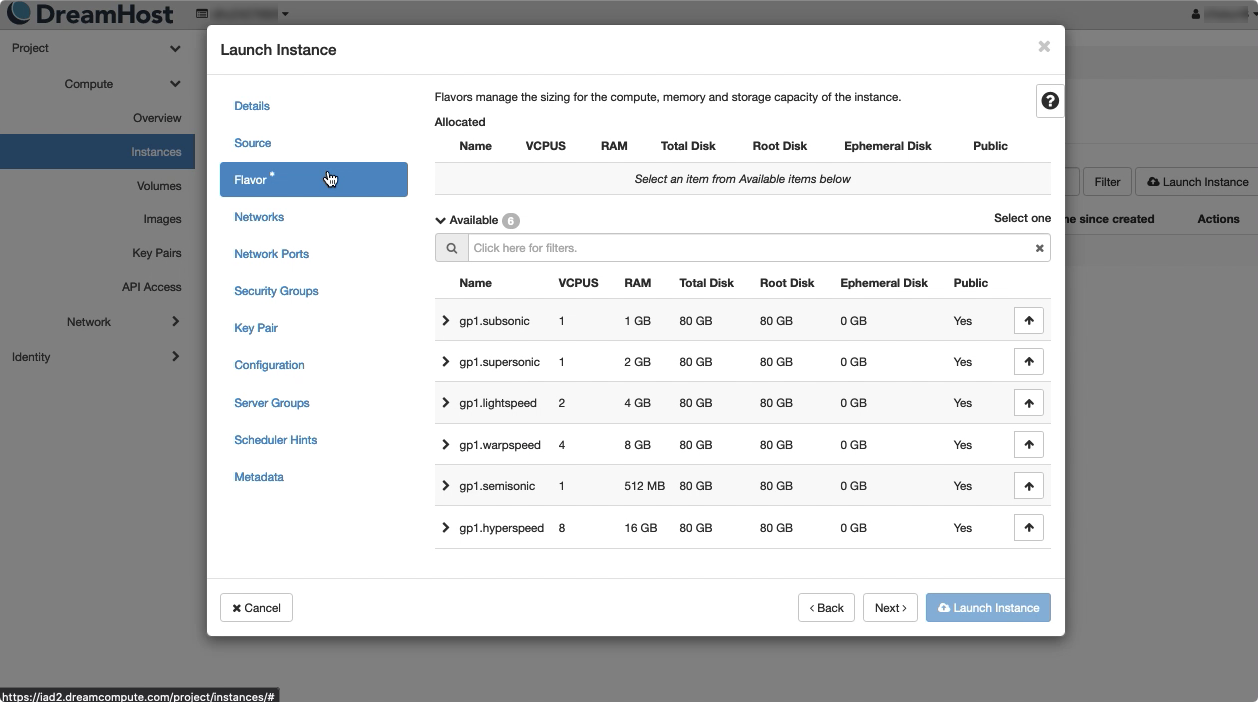Allocate the gp1.subsonic flavor with up arrow
Viewport: 1258px width, 702px height.
coord(1028,321)
